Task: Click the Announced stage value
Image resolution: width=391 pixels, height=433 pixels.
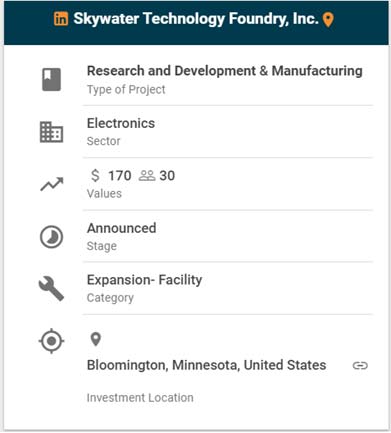Action: point(122,228)
